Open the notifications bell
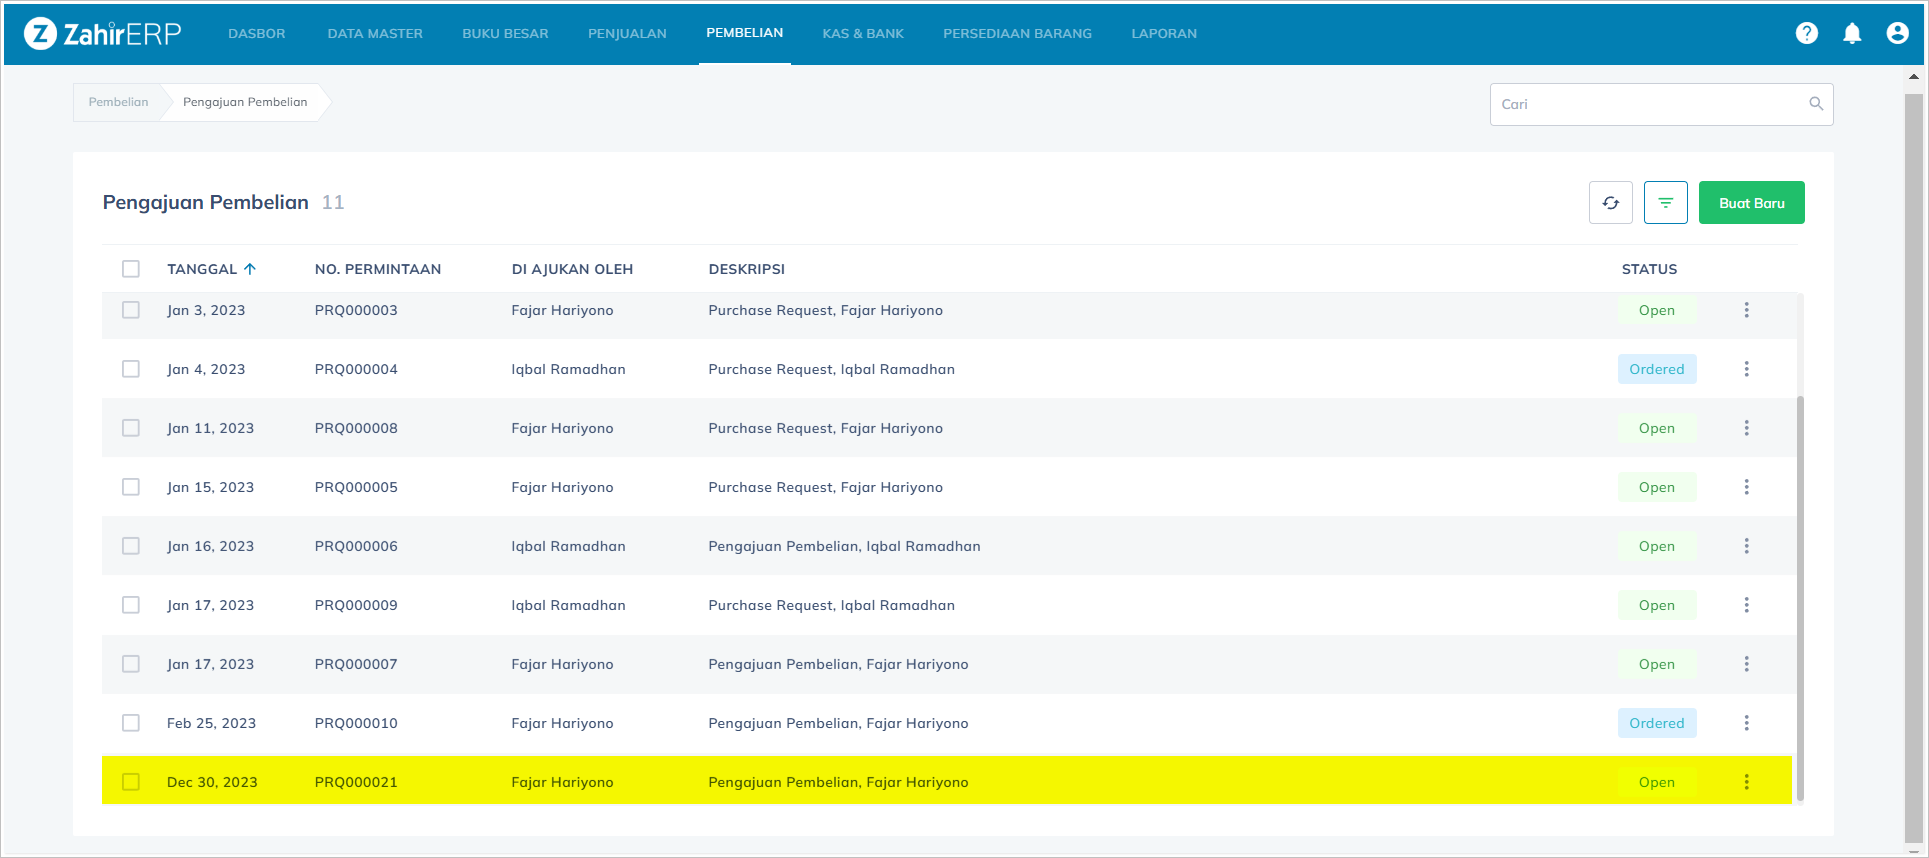The height and width of the screenshot is (858, 1929). [1852, 33]
